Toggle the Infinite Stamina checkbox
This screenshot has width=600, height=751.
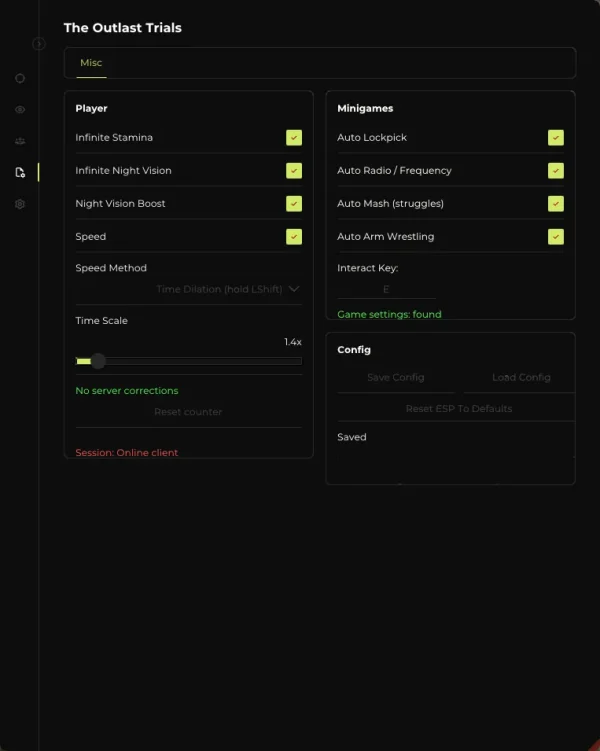tap(294, 137)
